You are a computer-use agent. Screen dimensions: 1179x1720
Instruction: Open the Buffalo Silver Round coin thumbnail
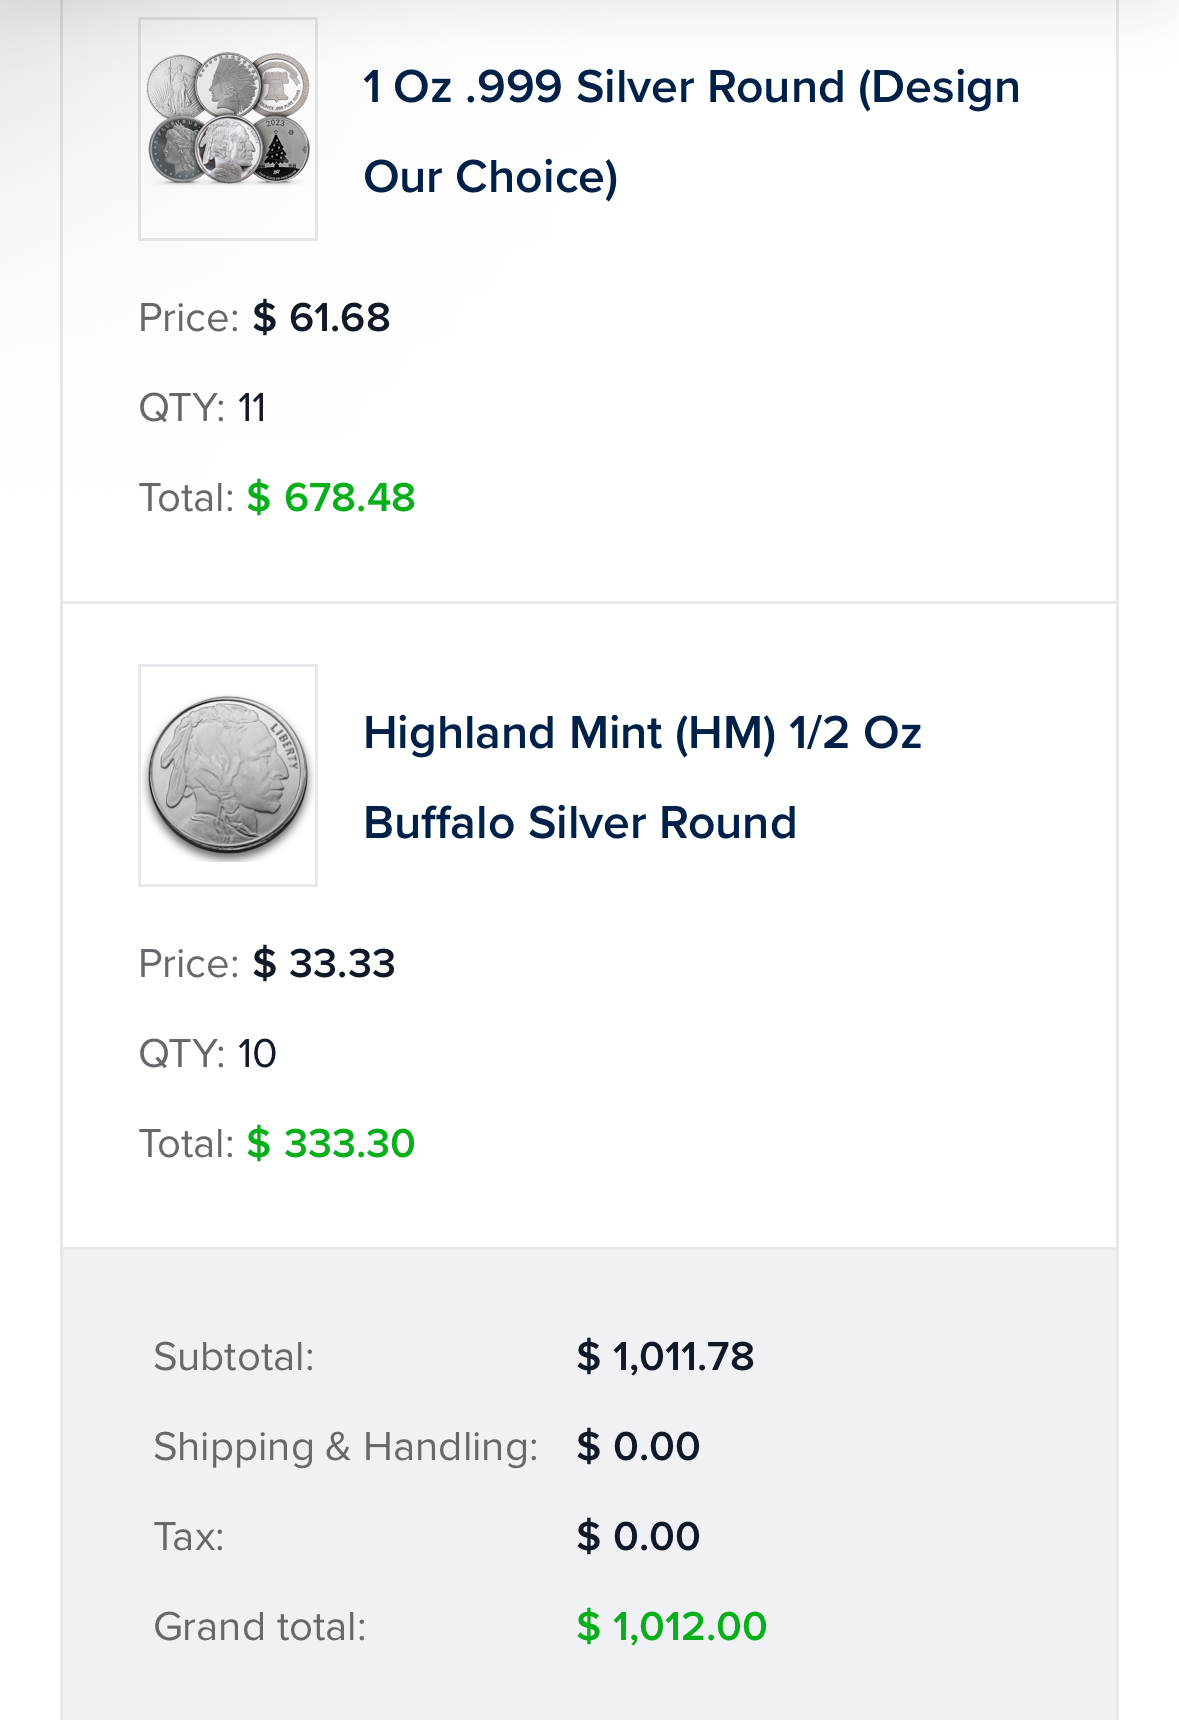coord(228,775)
